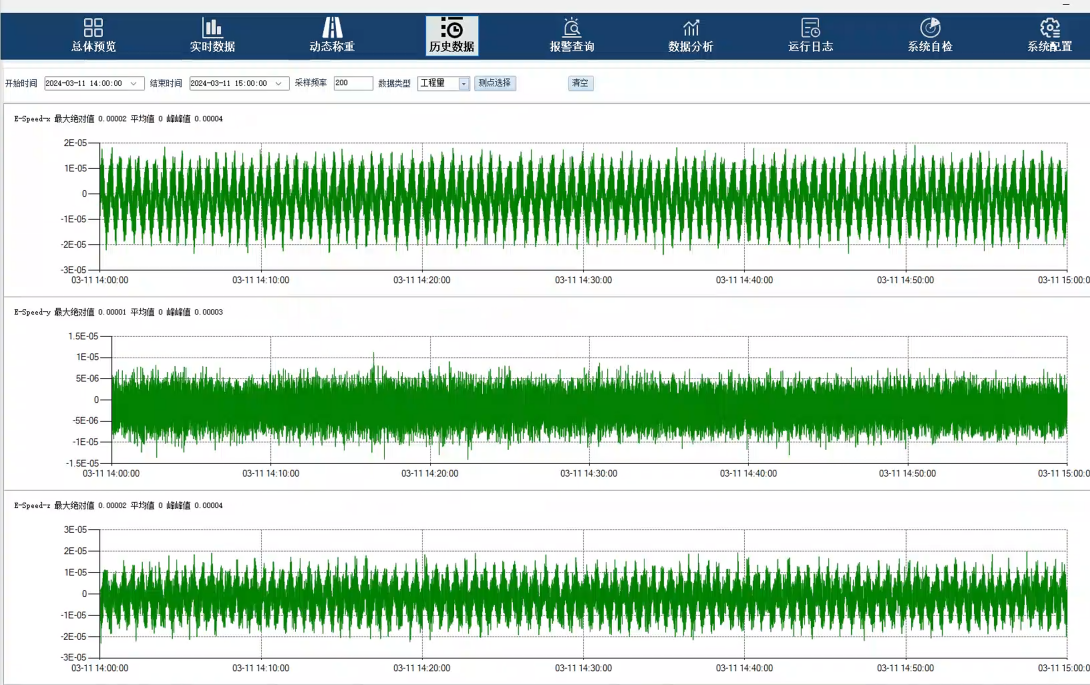Image resolution: width=1090 pixels, height=685 pixels.
Task: Click the E-Speed-y waveform chart
Action: 589,400
